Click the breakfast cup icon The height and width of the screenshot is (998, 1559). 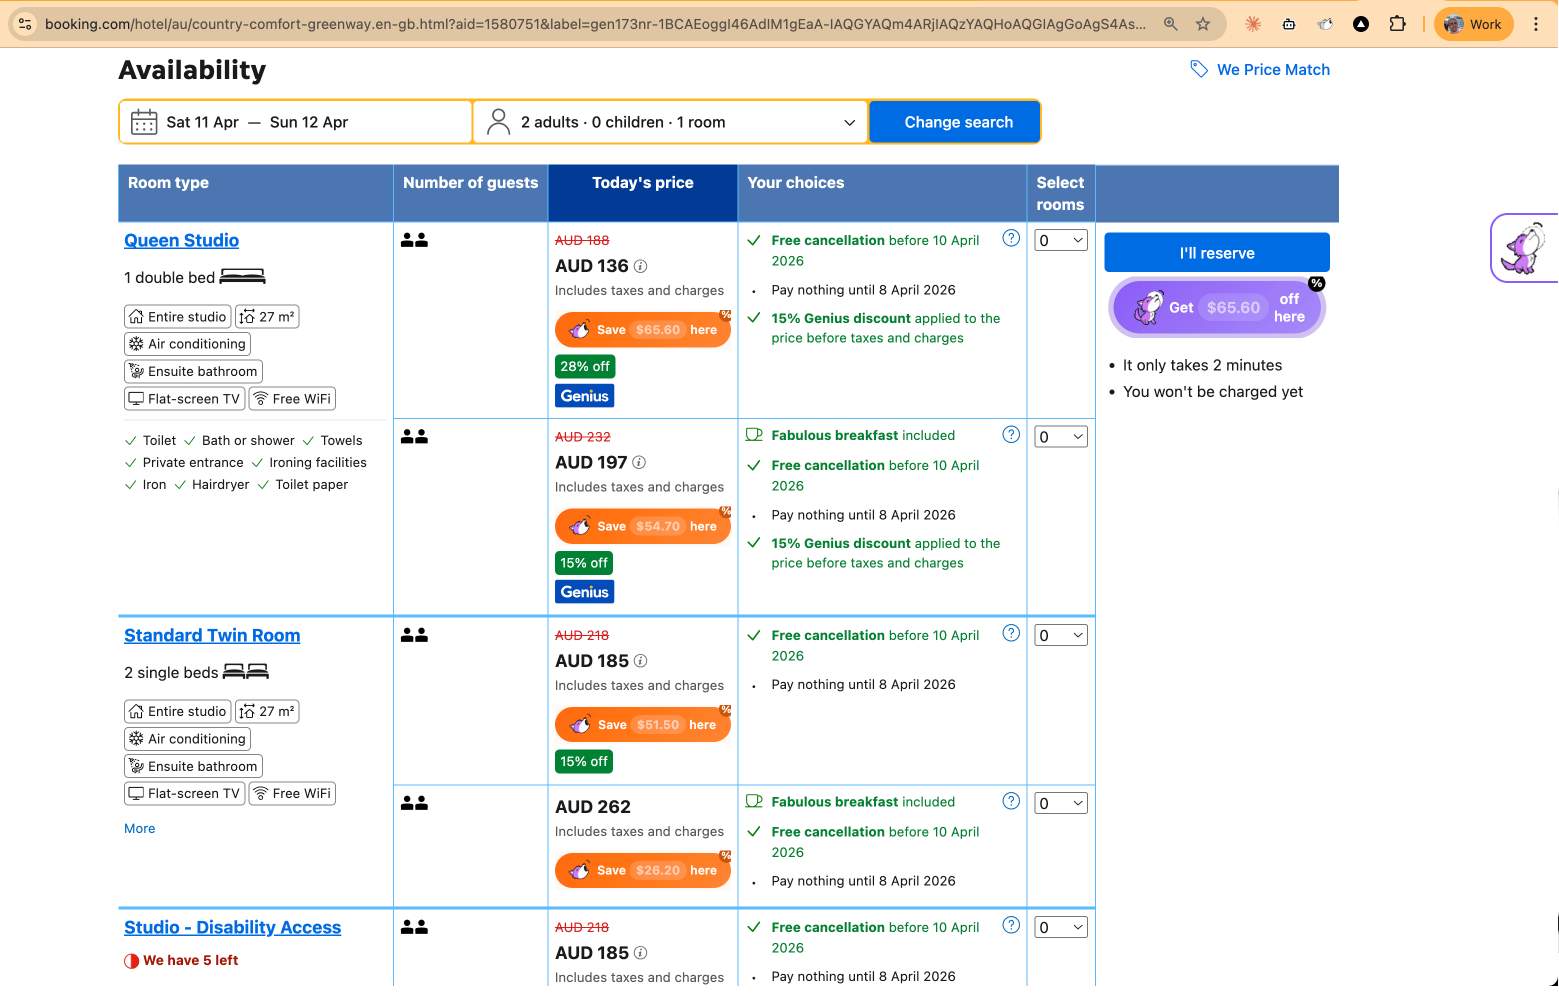(x=754, y=434)
